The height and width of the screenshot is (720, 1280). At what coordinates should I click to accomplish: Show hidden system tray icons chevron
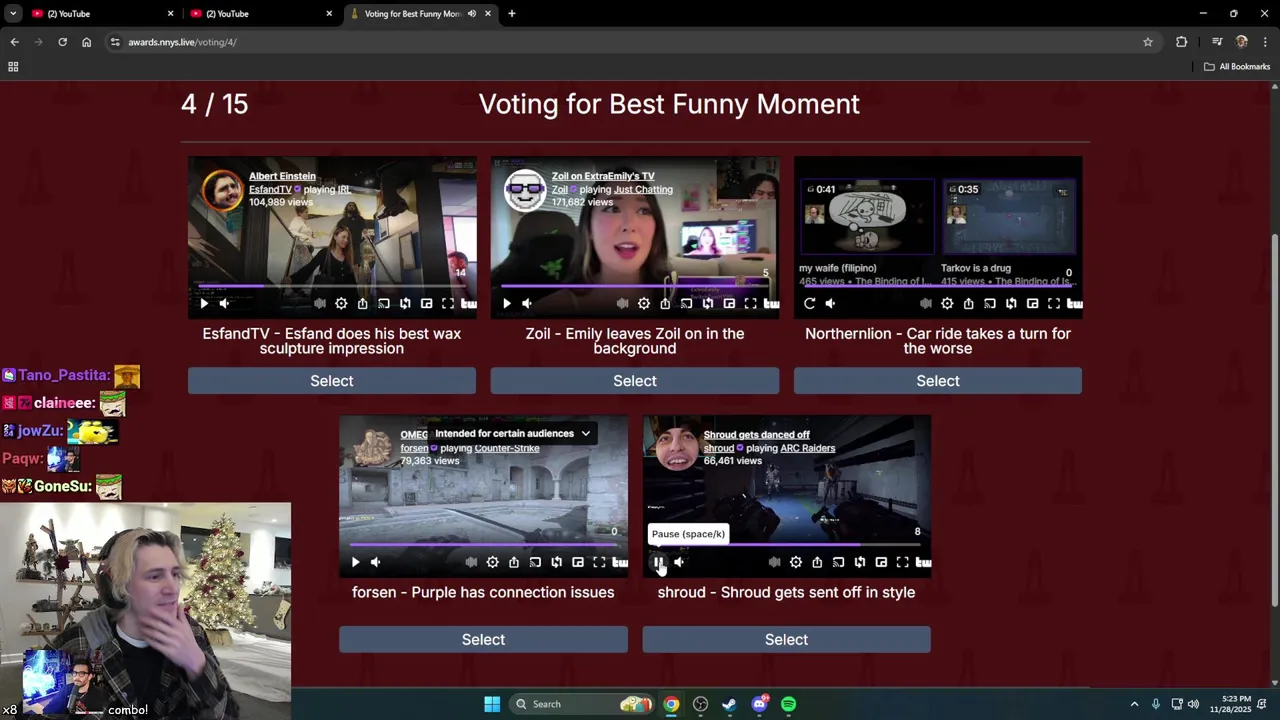pos(1134,704)
